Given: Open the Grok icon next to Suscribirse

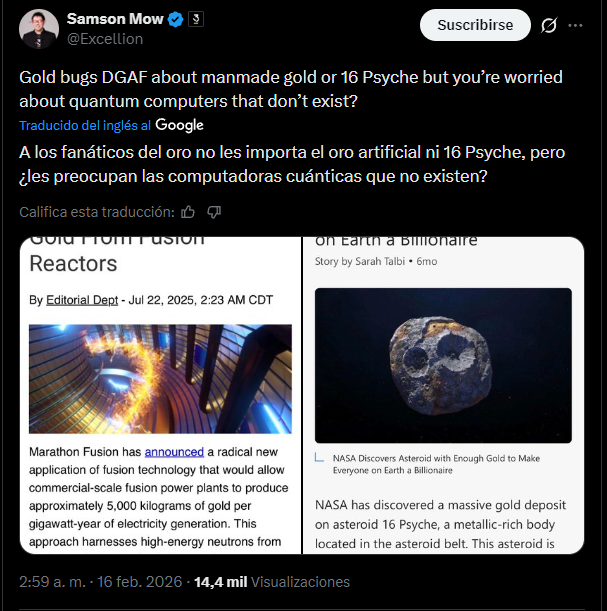Looking at the screenshot, I should click(548, 25).
